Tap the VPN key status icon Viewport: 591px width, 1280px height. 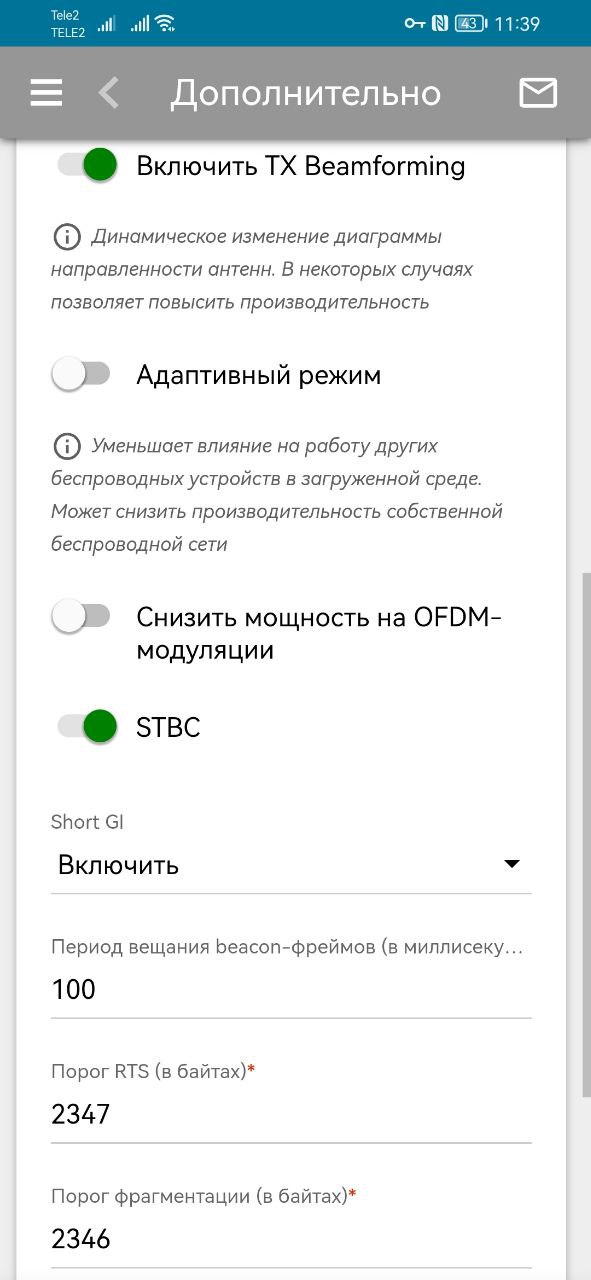pyautogui.click(x=415, y=23)
